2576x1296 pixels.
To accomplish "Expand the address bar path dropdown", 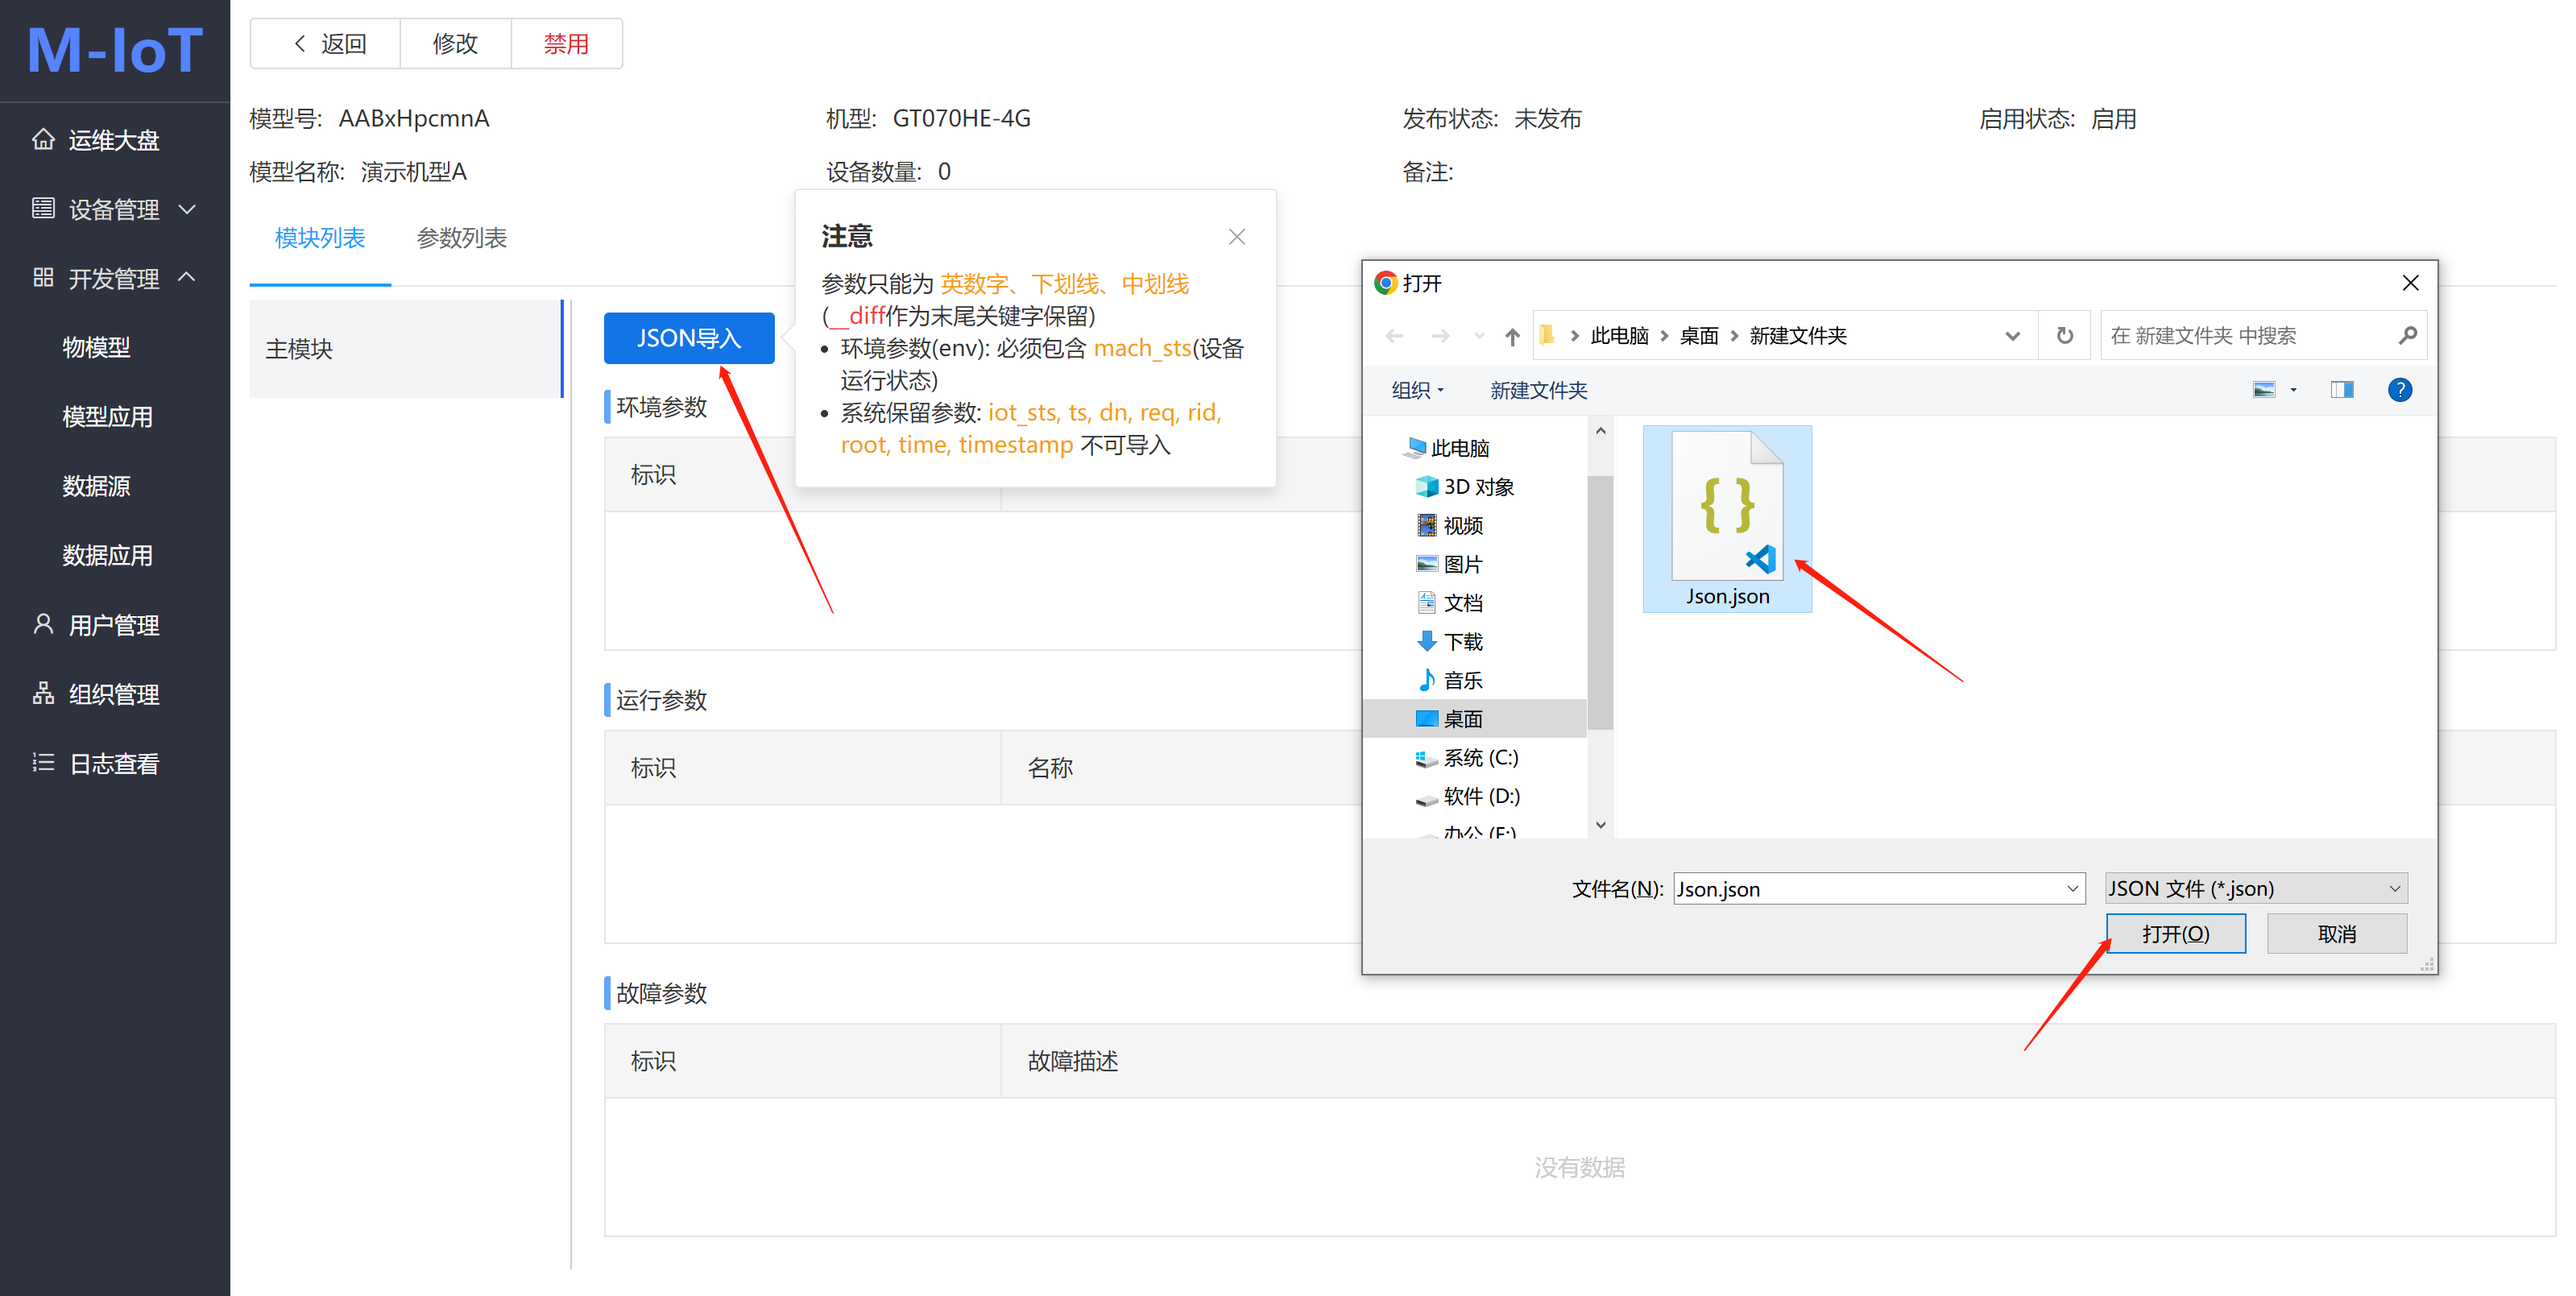I will click(x=2013, y=337).
